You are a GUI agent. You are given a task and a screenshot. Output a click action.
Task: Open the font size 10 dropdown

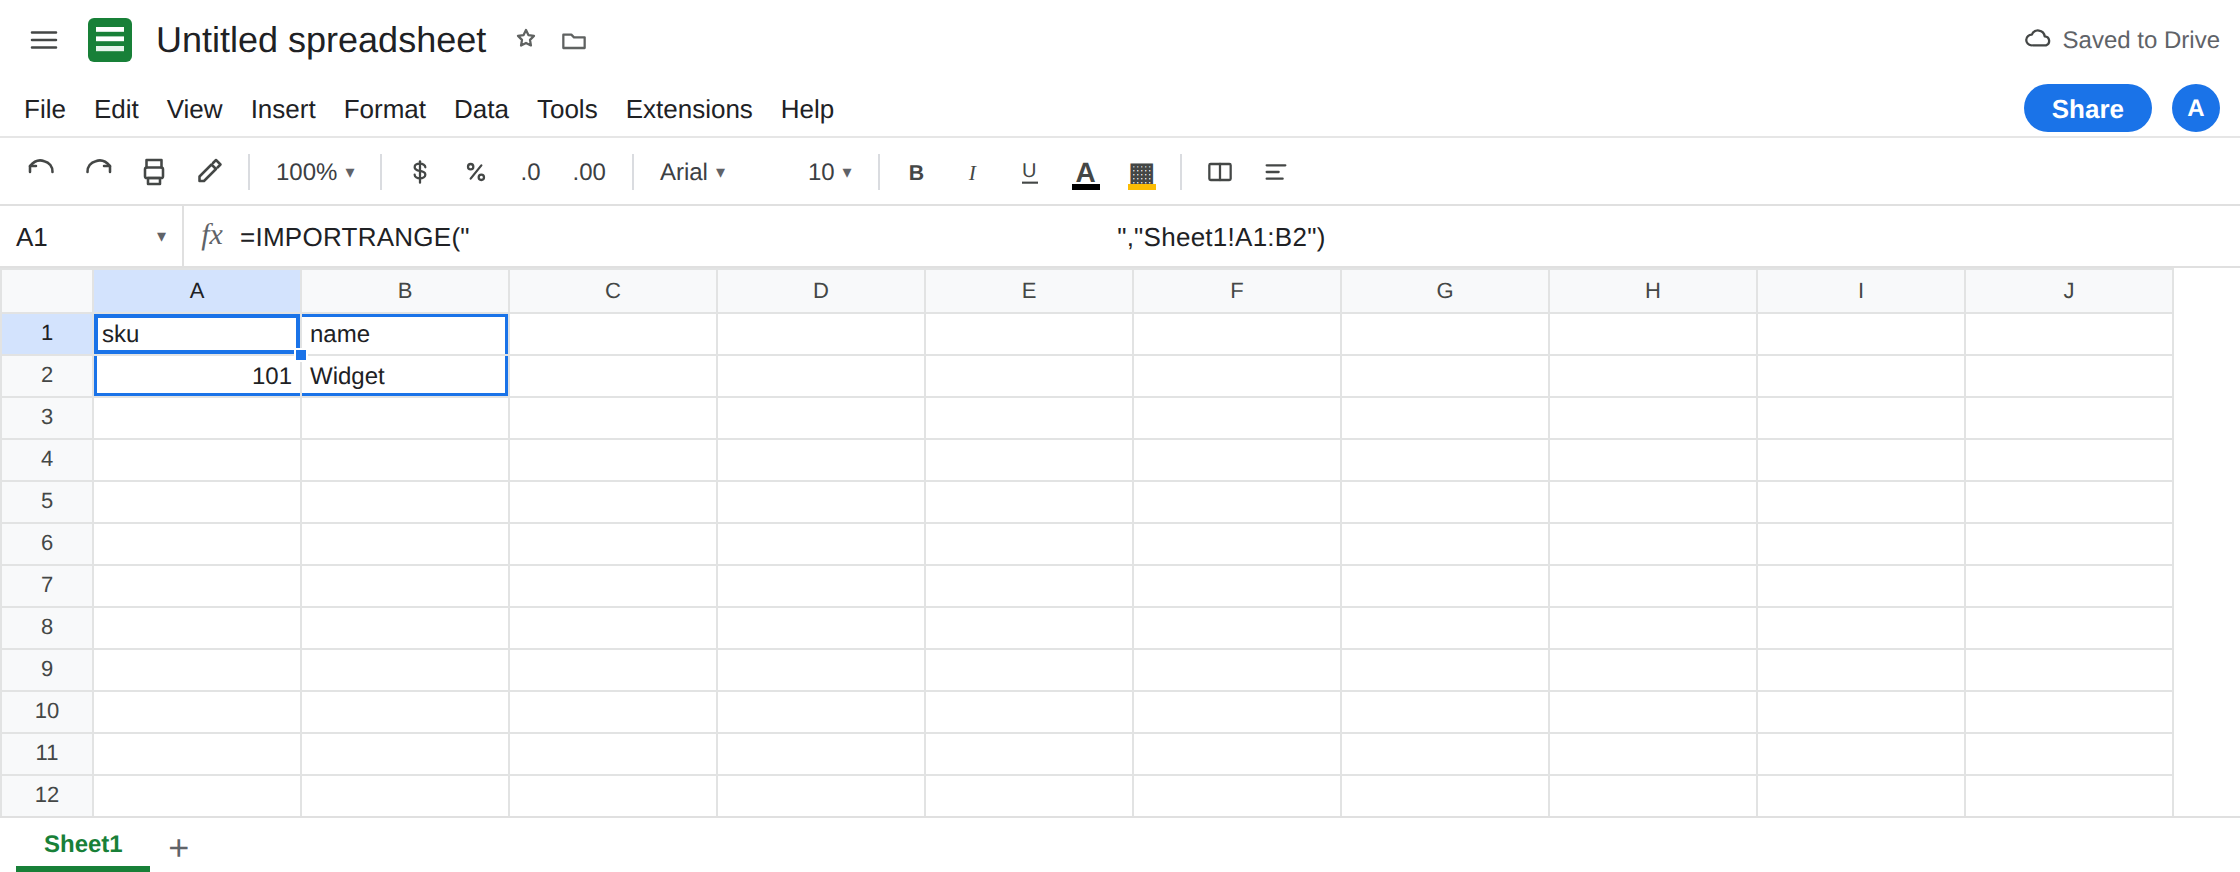(830, 172)
